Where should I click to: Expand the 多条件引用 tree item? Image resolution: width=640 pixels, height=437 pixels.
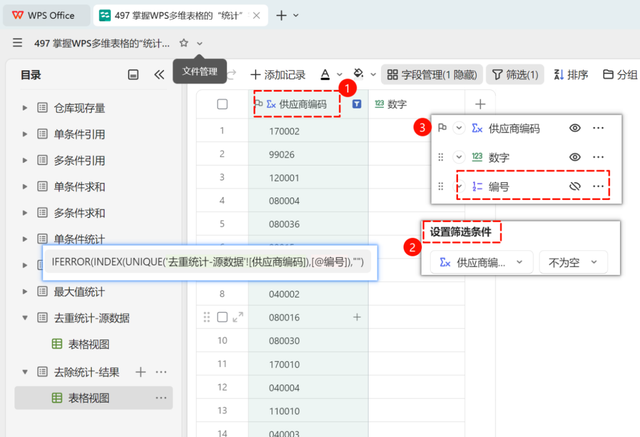pos(24,160)
